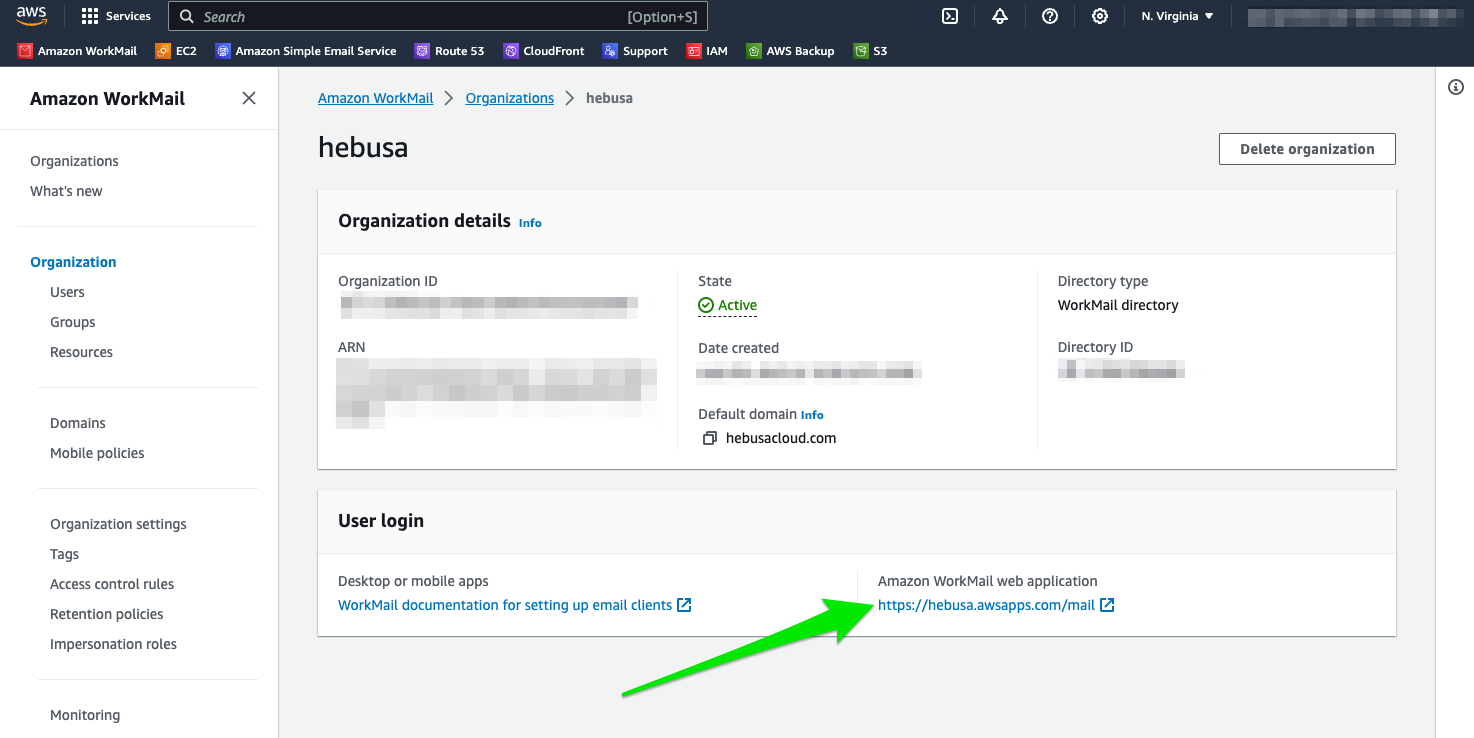Close the Amazon WorkMail side navigation
Viewport: 1474px width, 738px height.
[249, 98]
